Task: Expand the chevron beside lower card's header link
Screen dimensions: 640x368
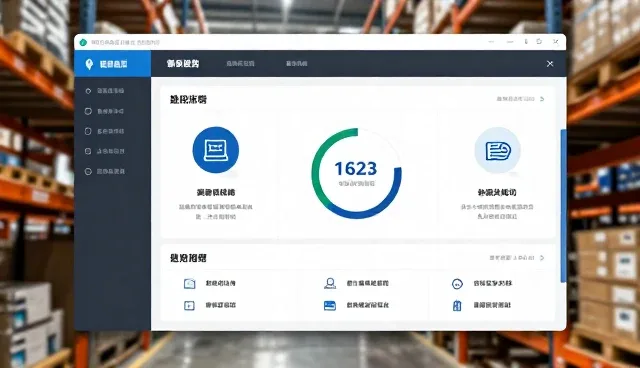Action: (542, 258)
